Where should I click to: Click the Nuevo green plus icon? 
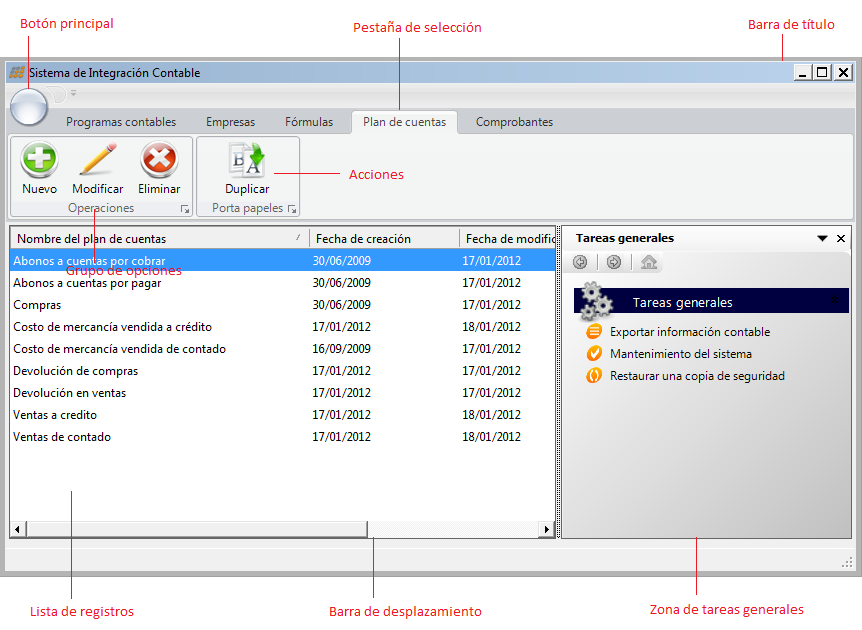[x=39, y=160]
